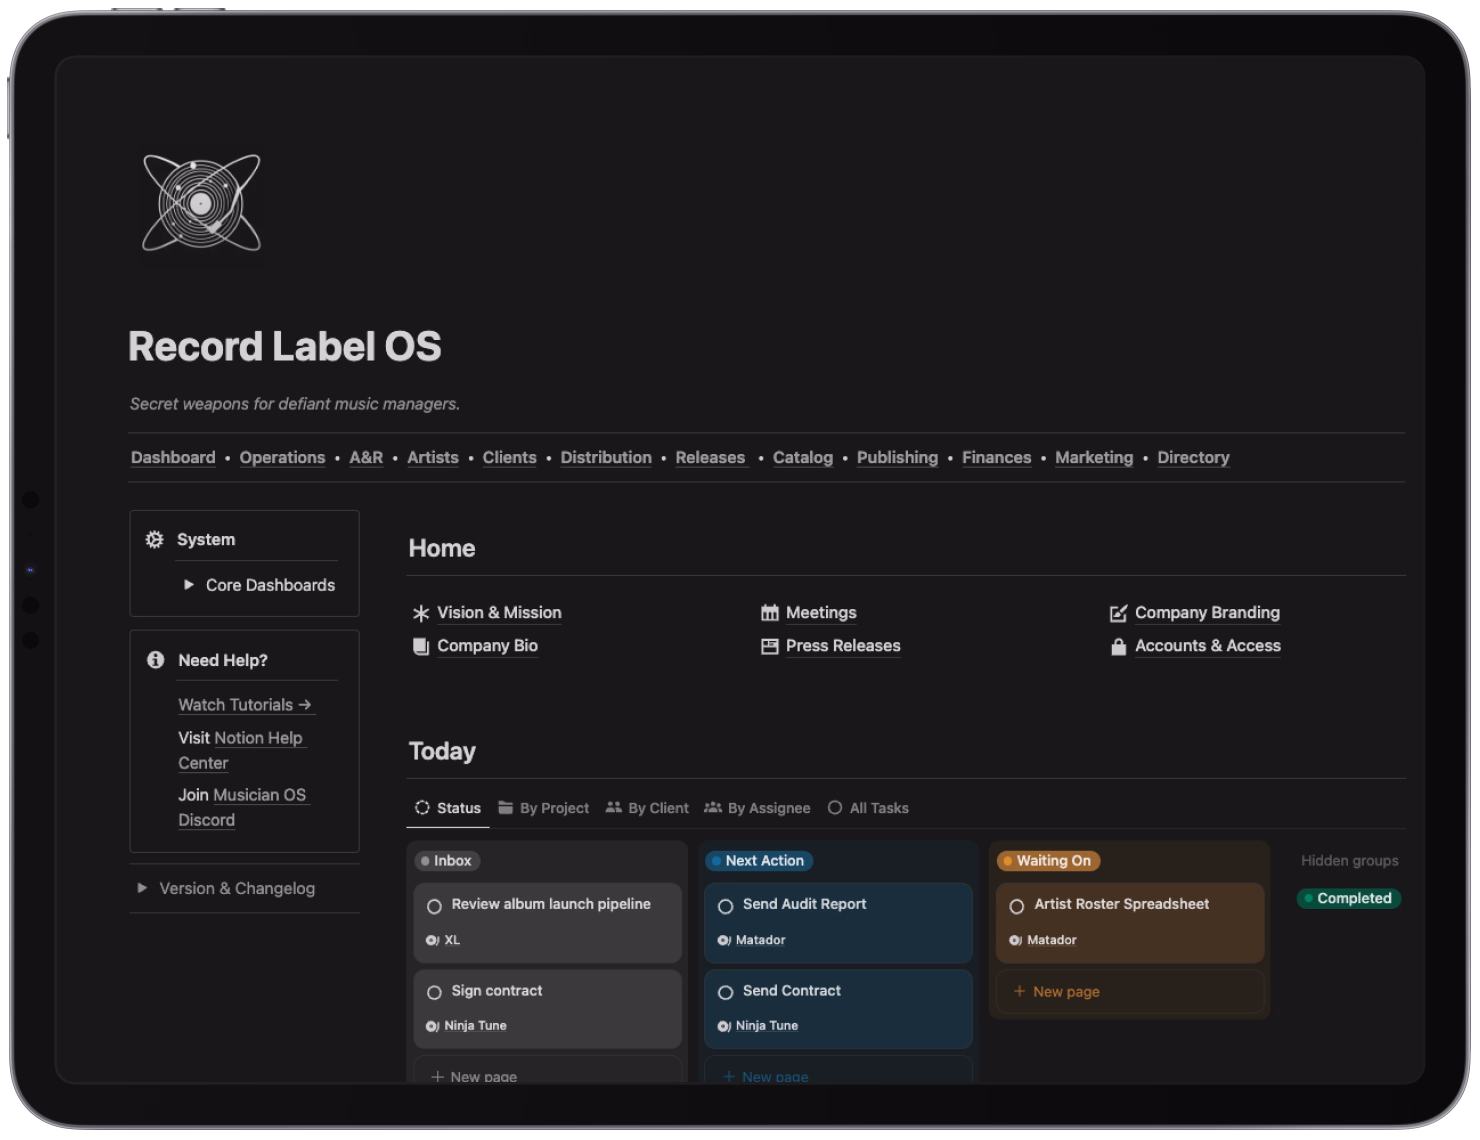Open the A&R page link
The image size is (1480, 1140).
click(x=366, y=457)
